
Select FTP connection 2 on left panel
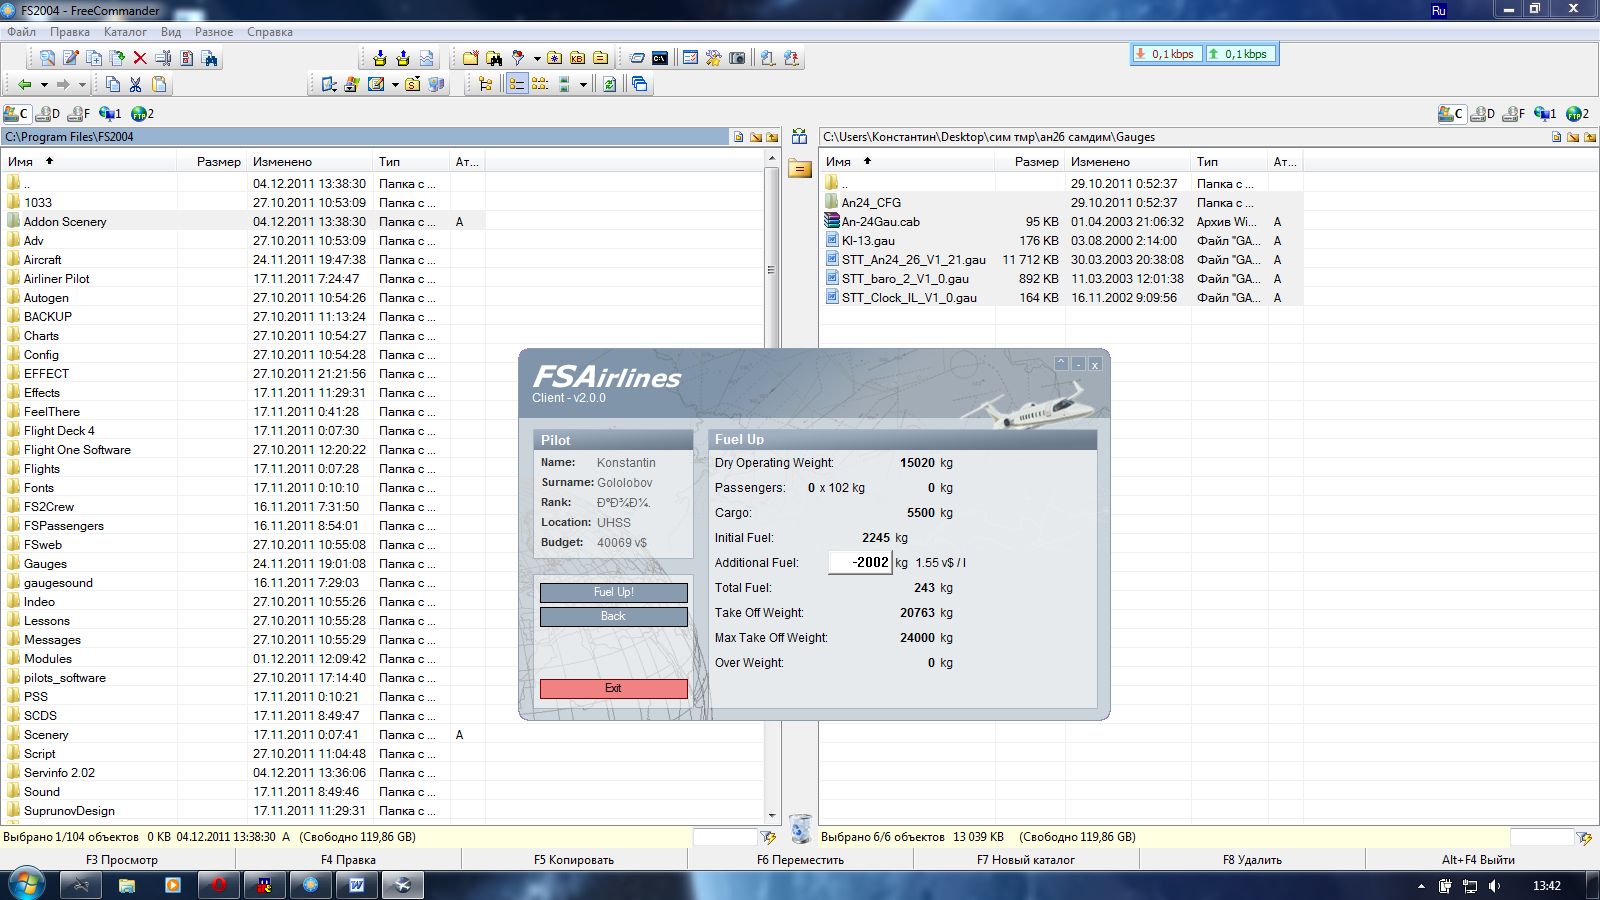143,114
